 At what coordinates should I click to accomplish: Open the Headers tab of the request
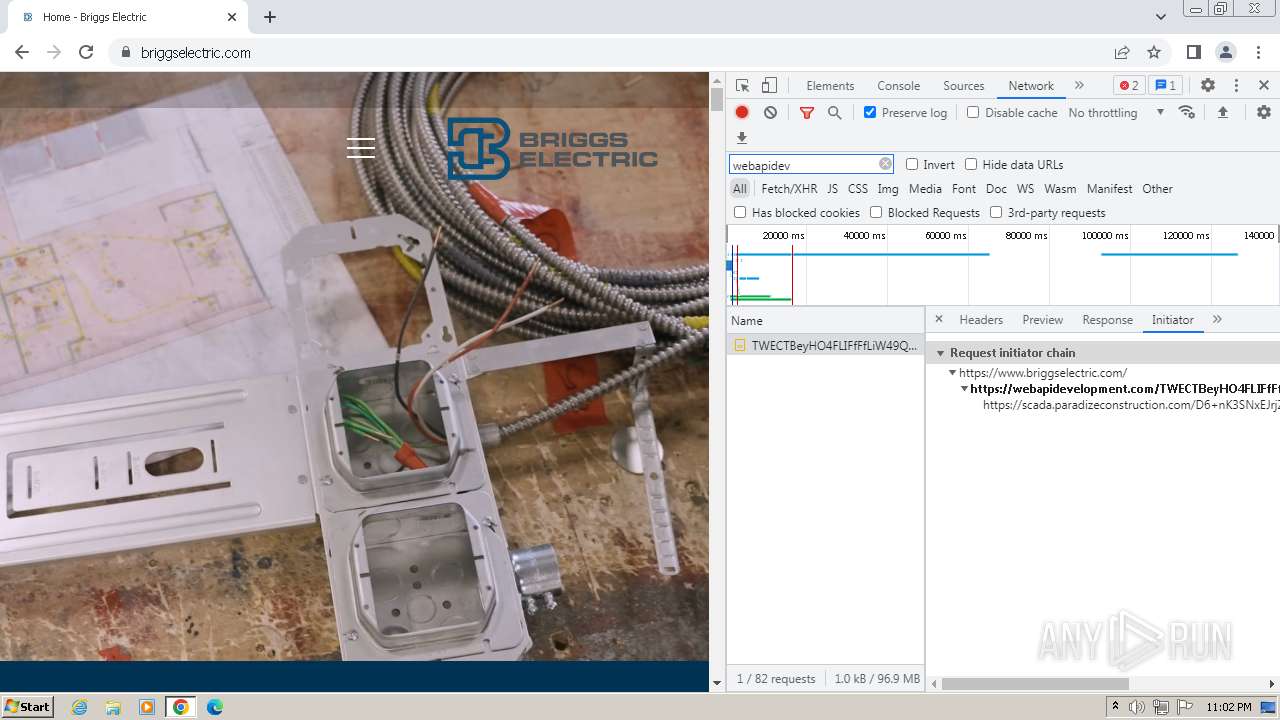click(981, 320)
